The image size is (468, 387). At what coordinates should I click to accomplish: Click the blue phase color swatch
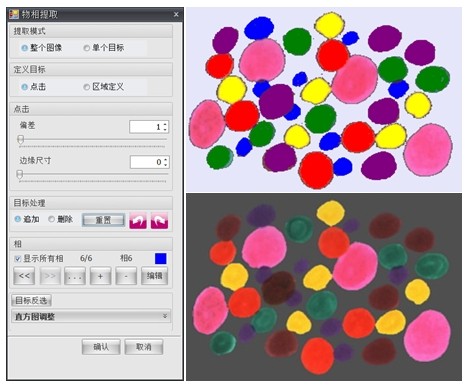pos(161,259)
